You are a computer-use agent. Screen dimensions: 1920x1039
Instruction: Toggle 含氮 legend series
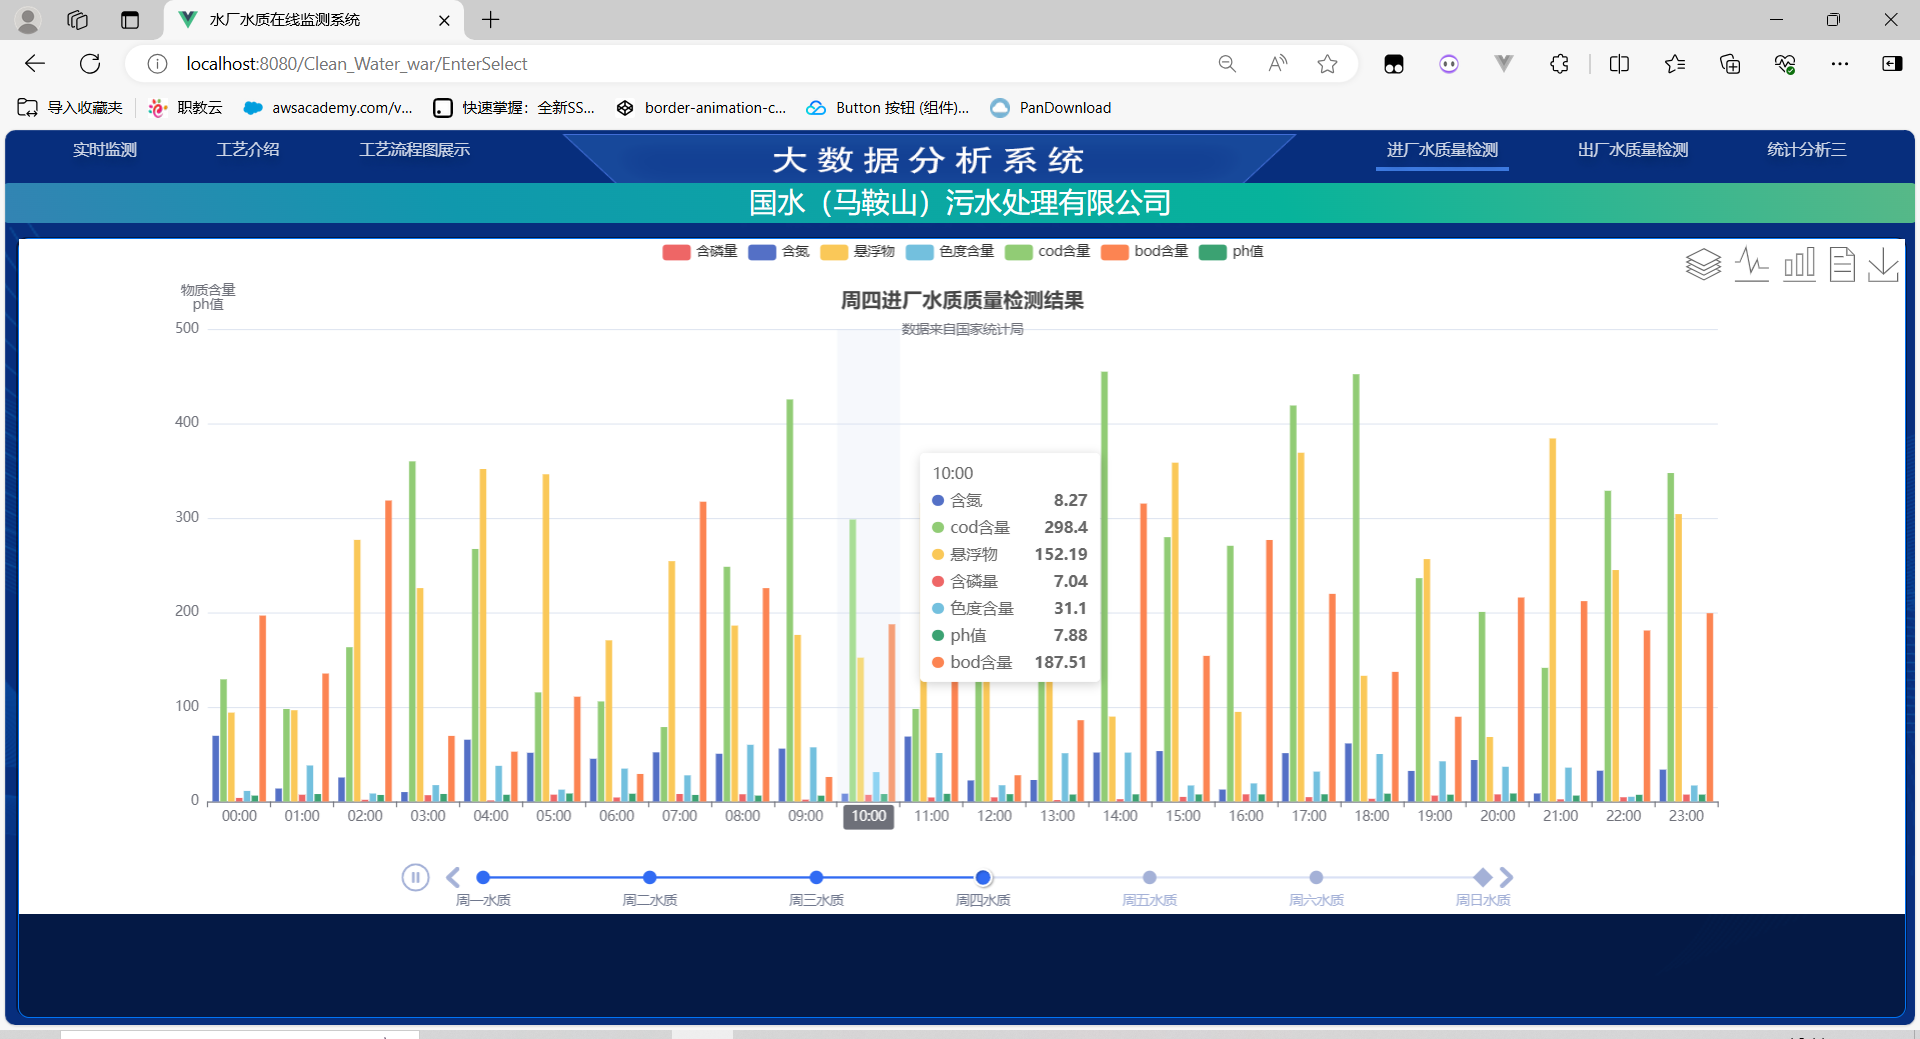[x=779, y=251]
